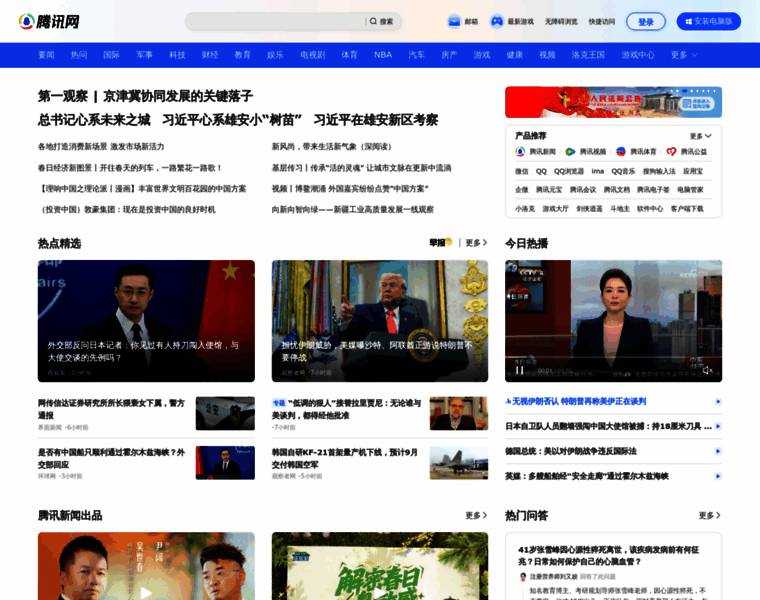Image resolution: width=760 pixels, height=600 pixels.
Task: Open 腾讯新闻 product icon
Action: click(520, 152)
